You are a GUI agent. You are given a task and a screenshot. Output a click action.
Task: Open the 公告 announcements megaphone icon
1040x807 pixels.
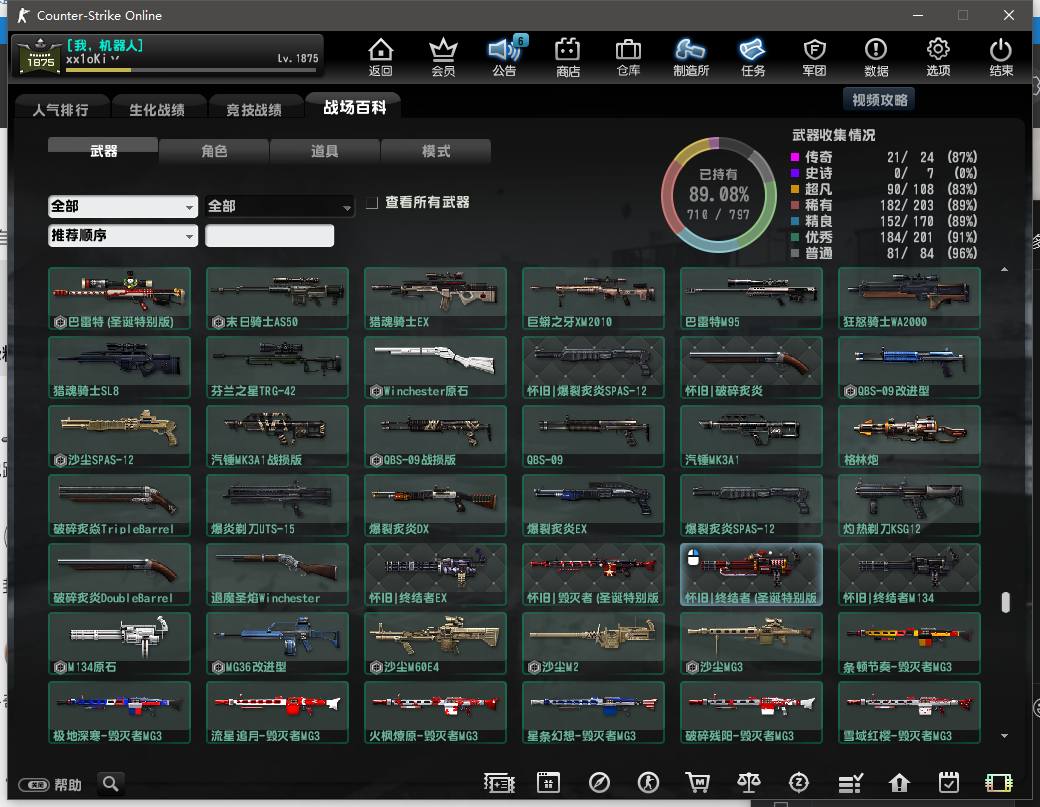point(505,56)
